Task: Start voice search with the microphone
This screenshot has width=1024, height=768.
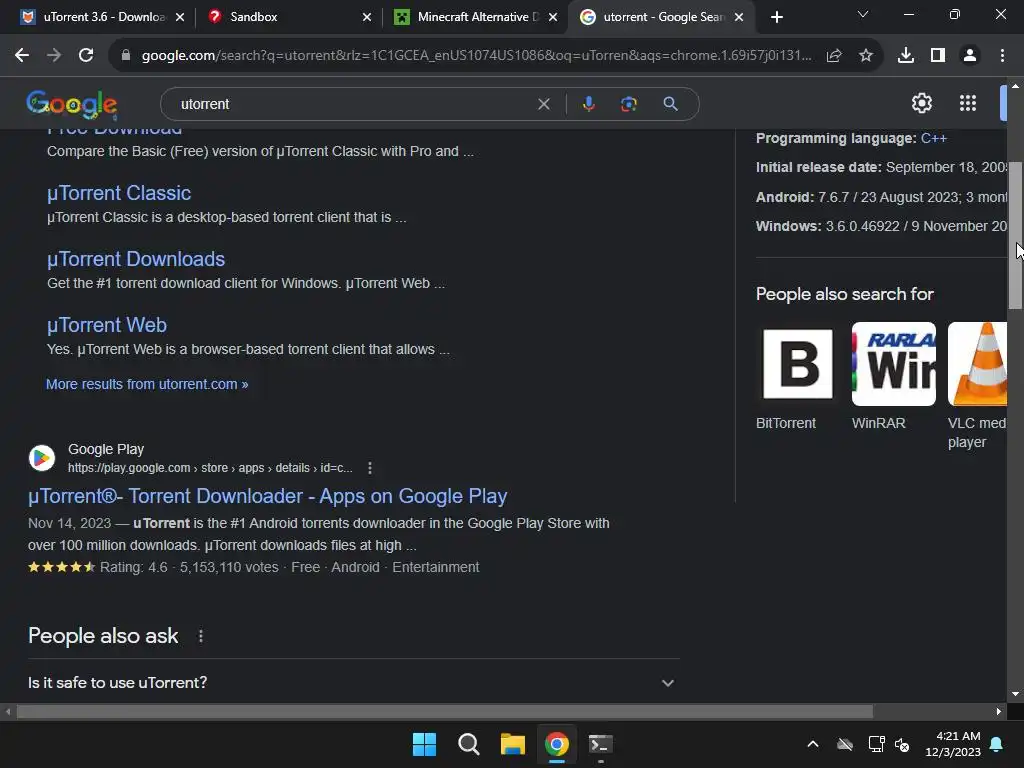Action: pos(589,104)
